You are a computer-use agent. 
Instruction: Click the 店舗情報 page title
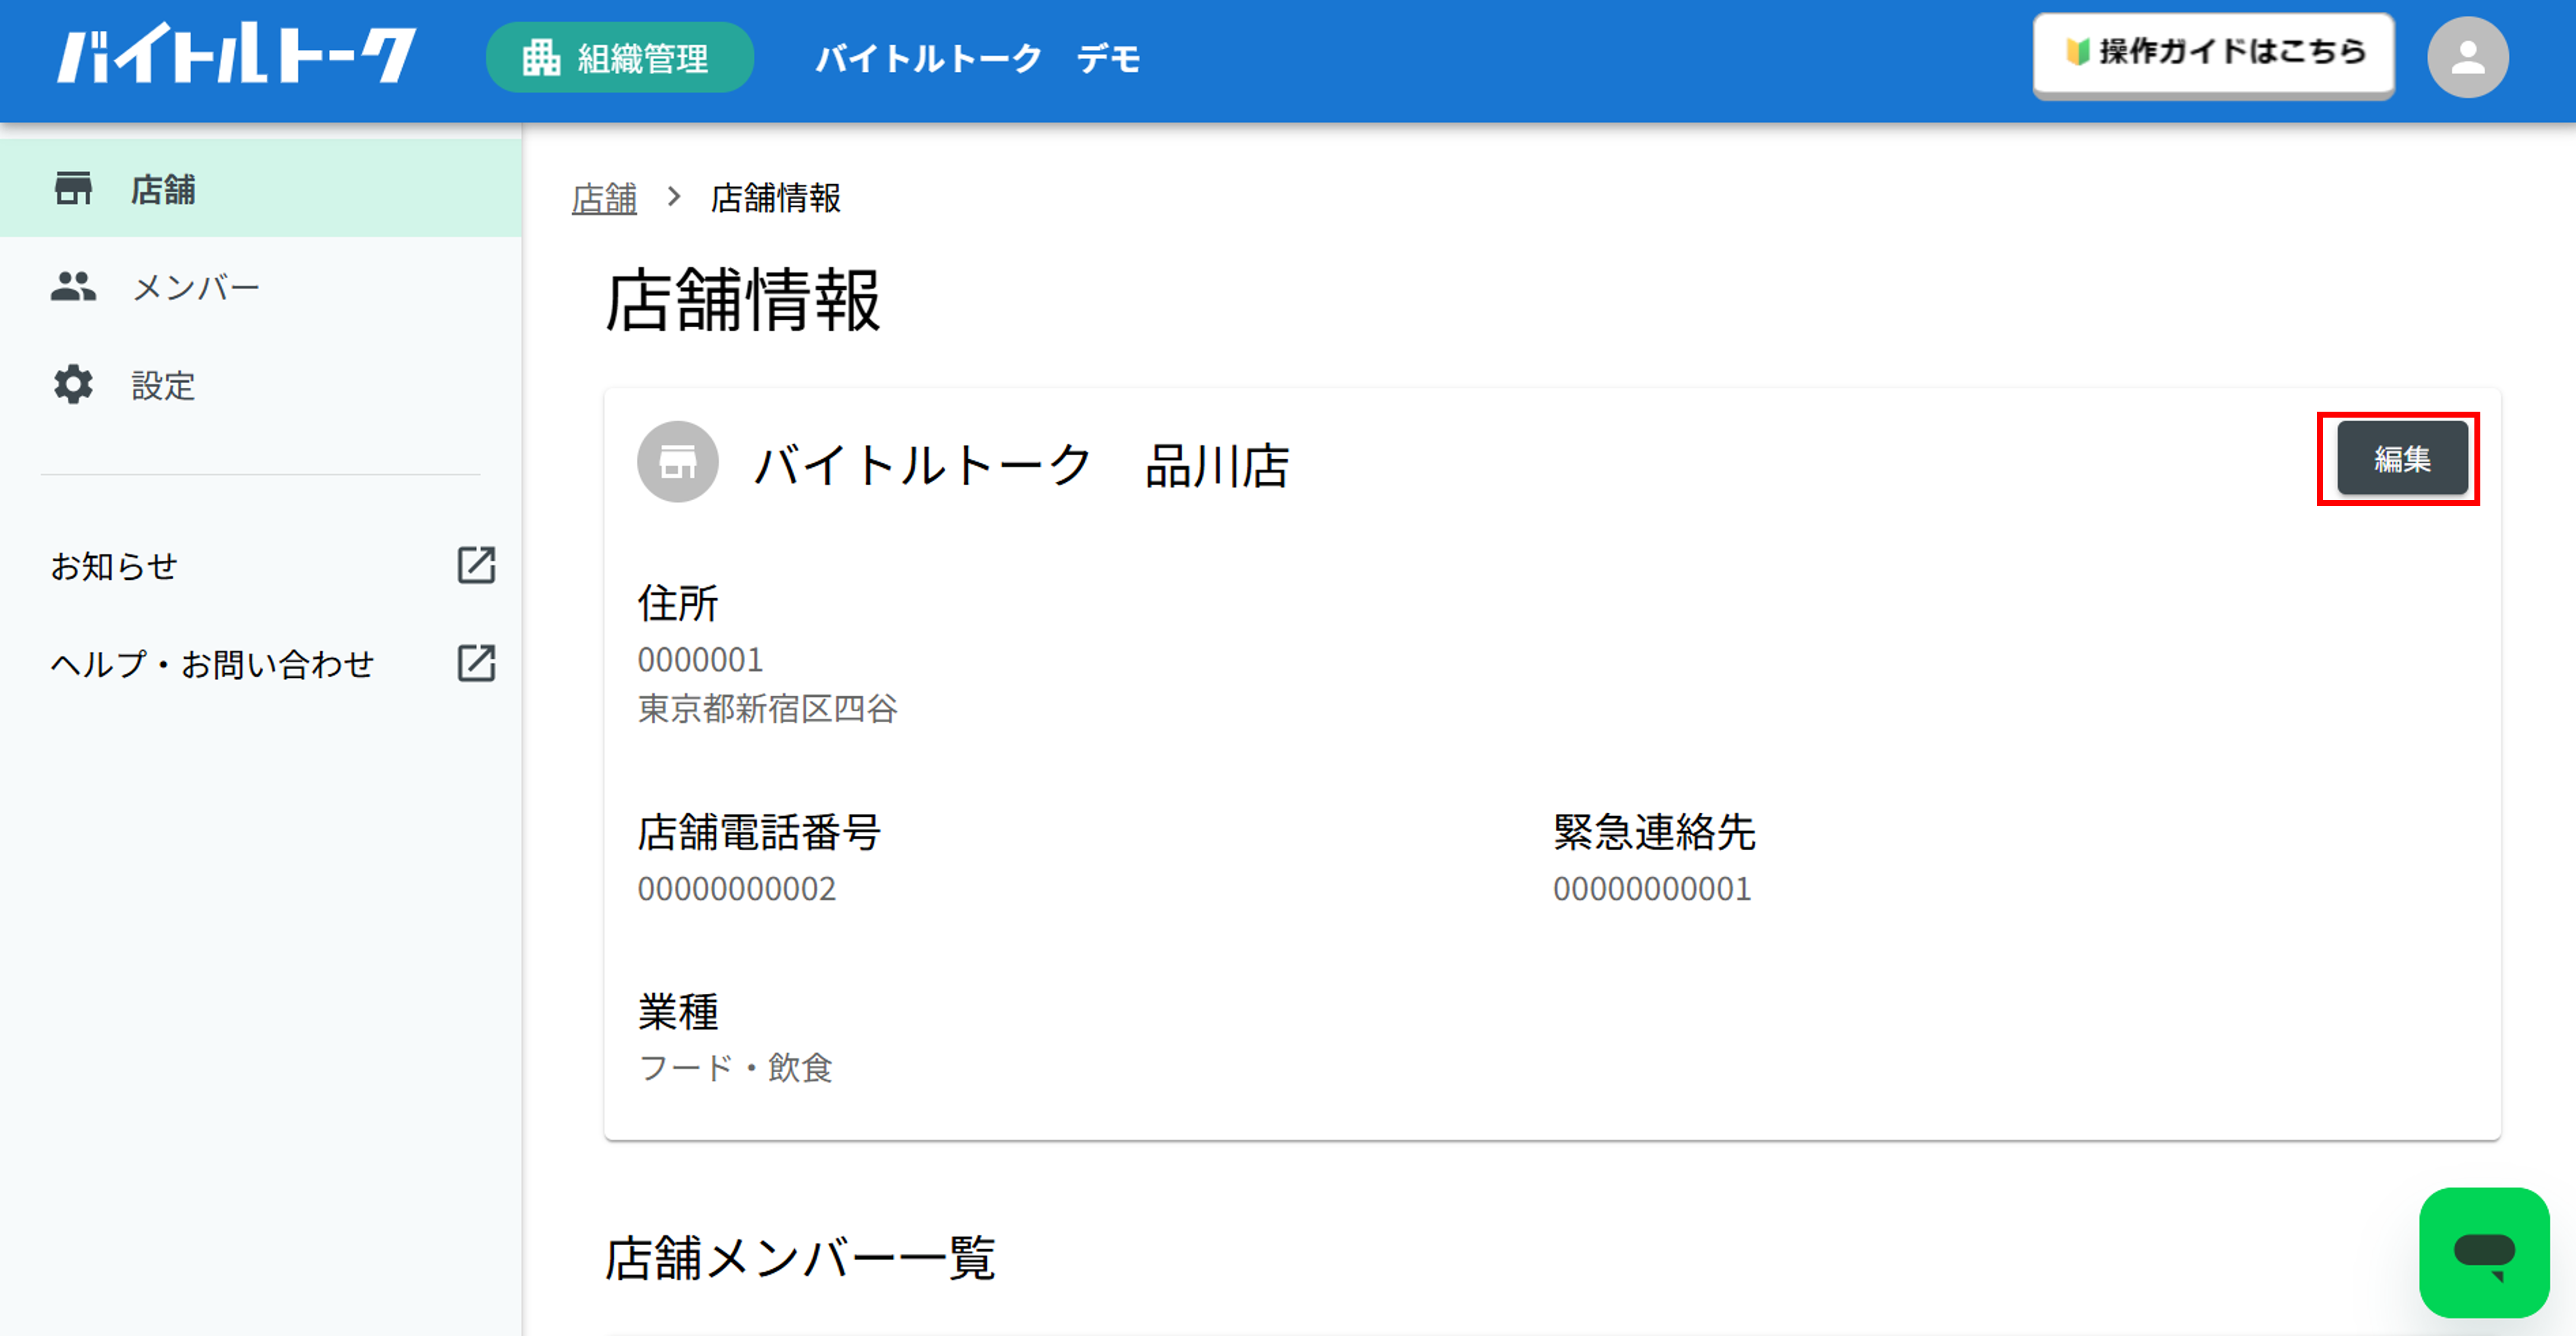(743, 300)
